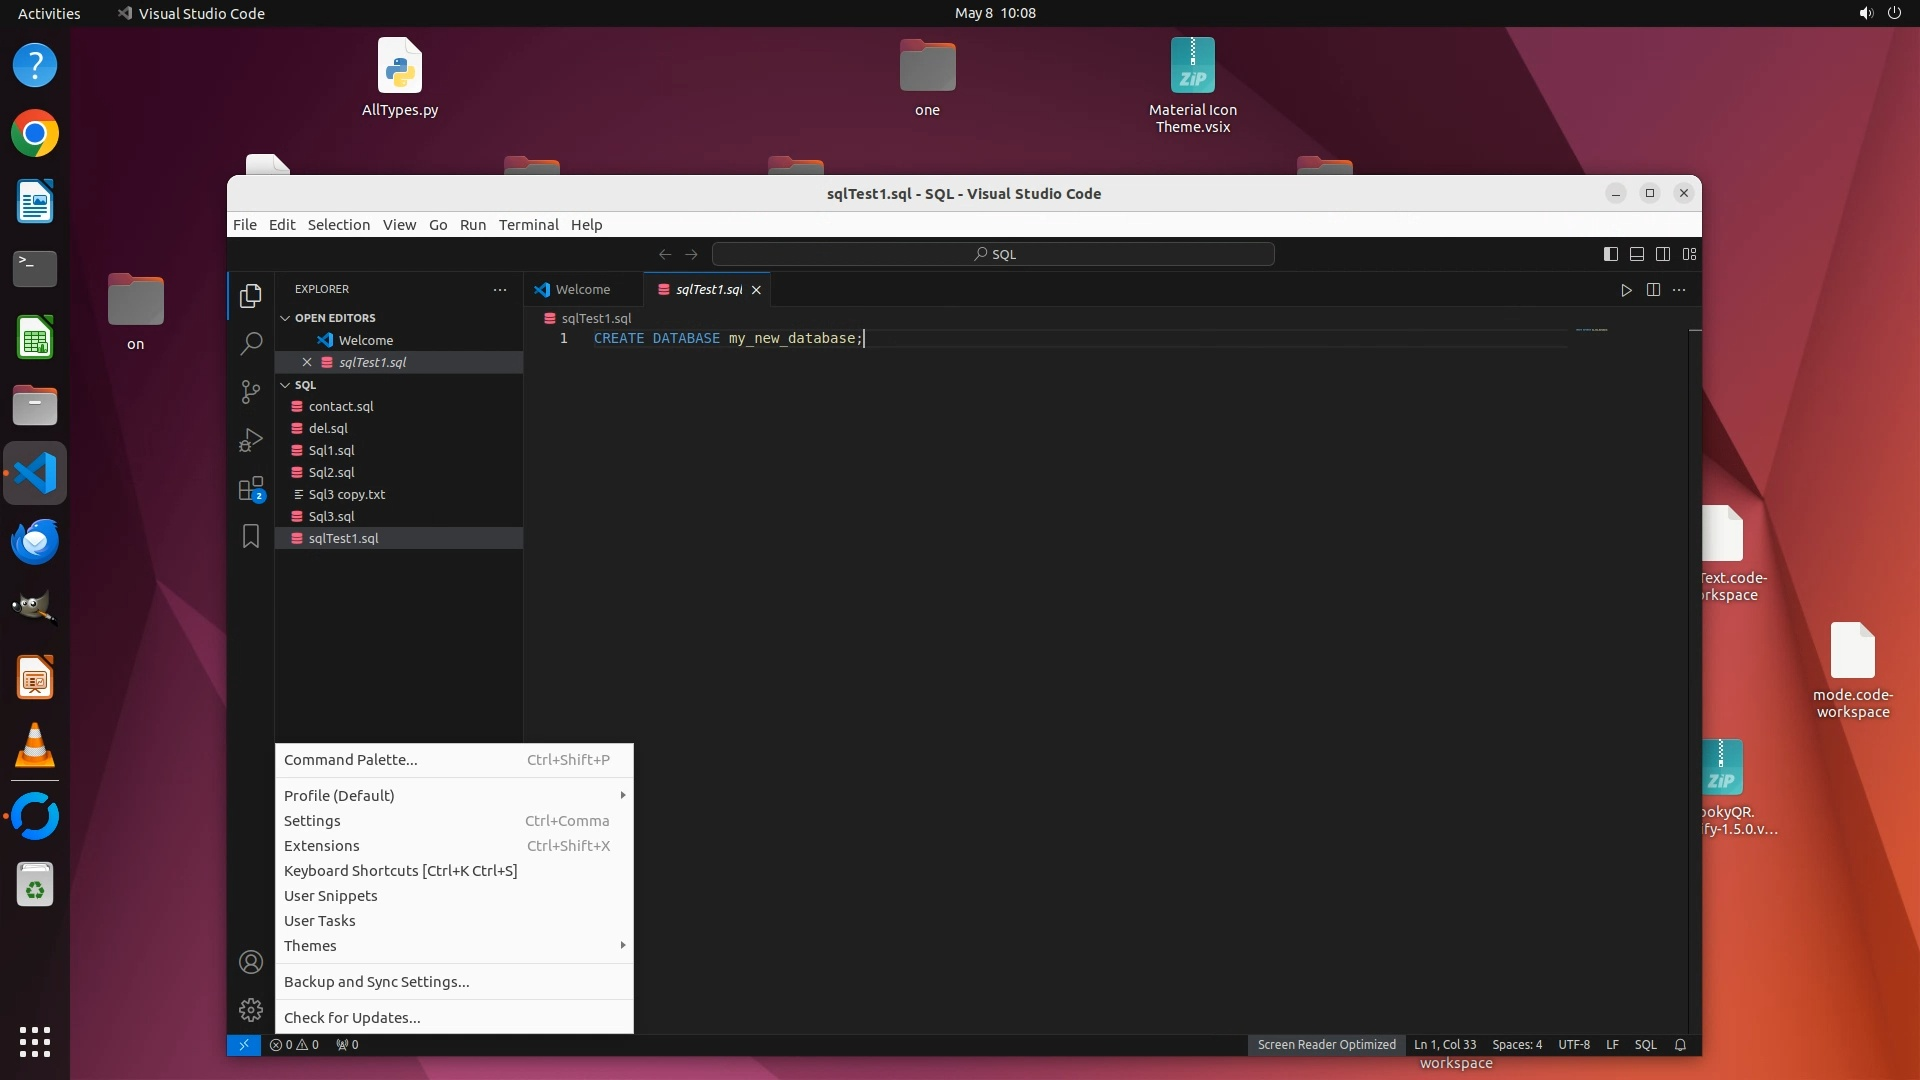Viewport: 1920px width, 1080px height.
Task: Choose Keyboard Shortcuts from the menu
Action: point(400,871)
